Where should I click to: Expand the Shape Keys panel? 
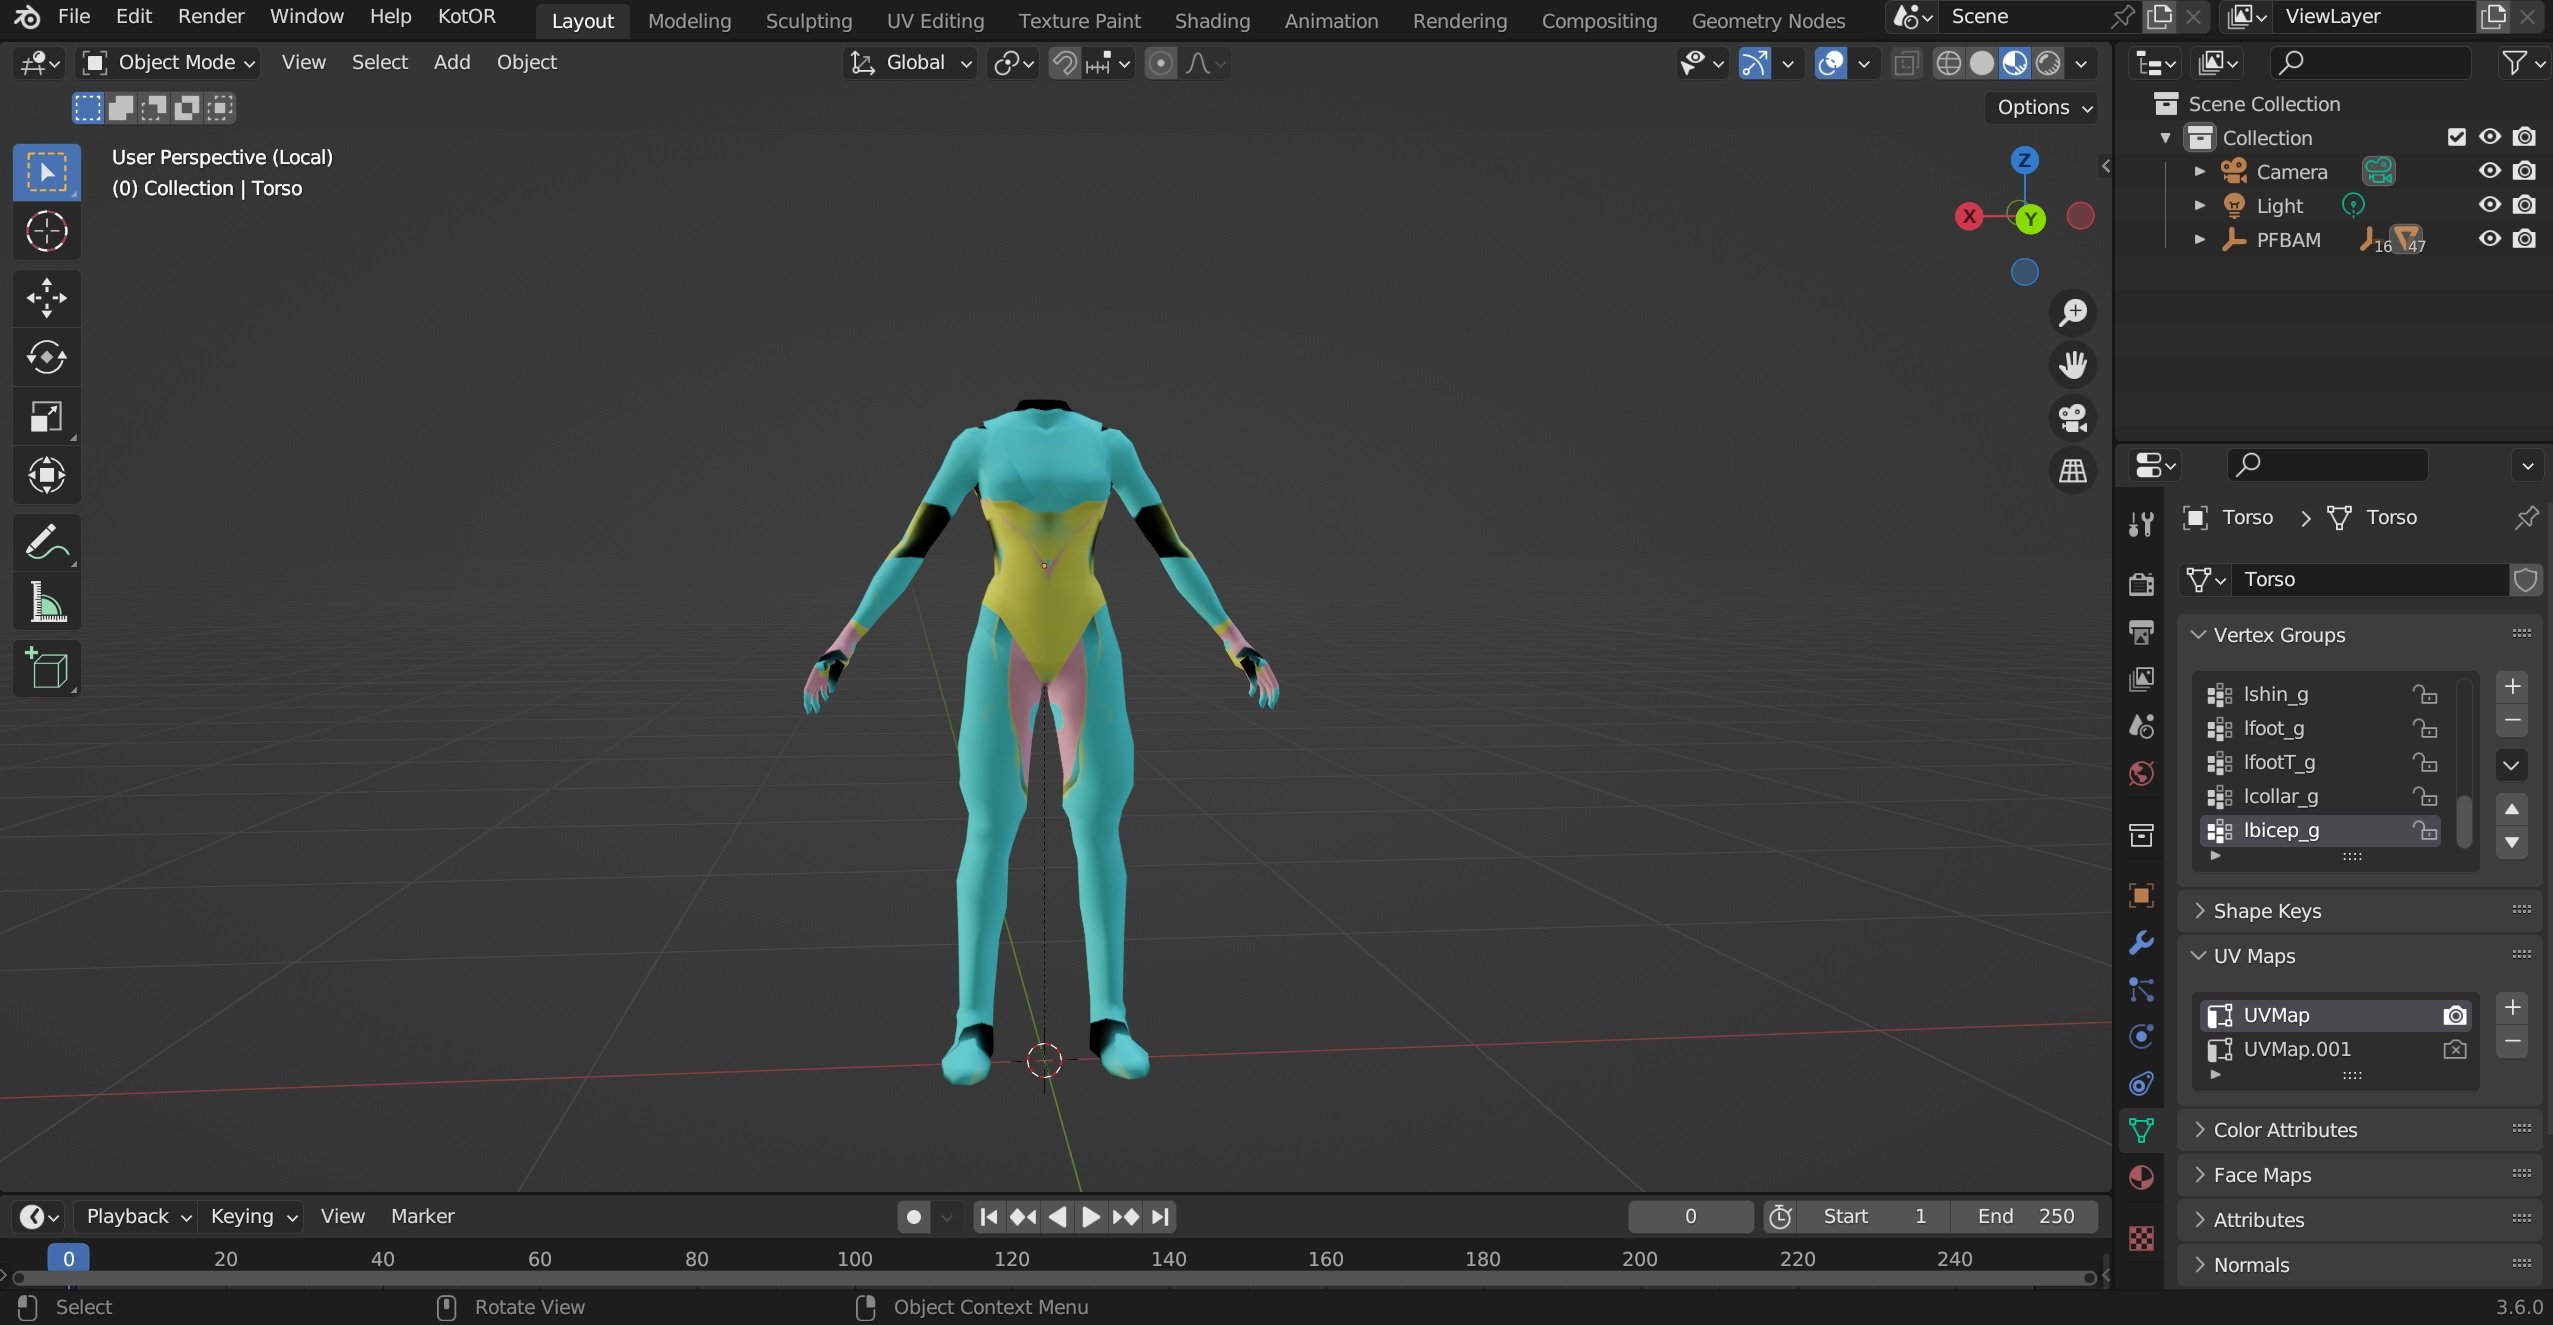point(2266,911)
